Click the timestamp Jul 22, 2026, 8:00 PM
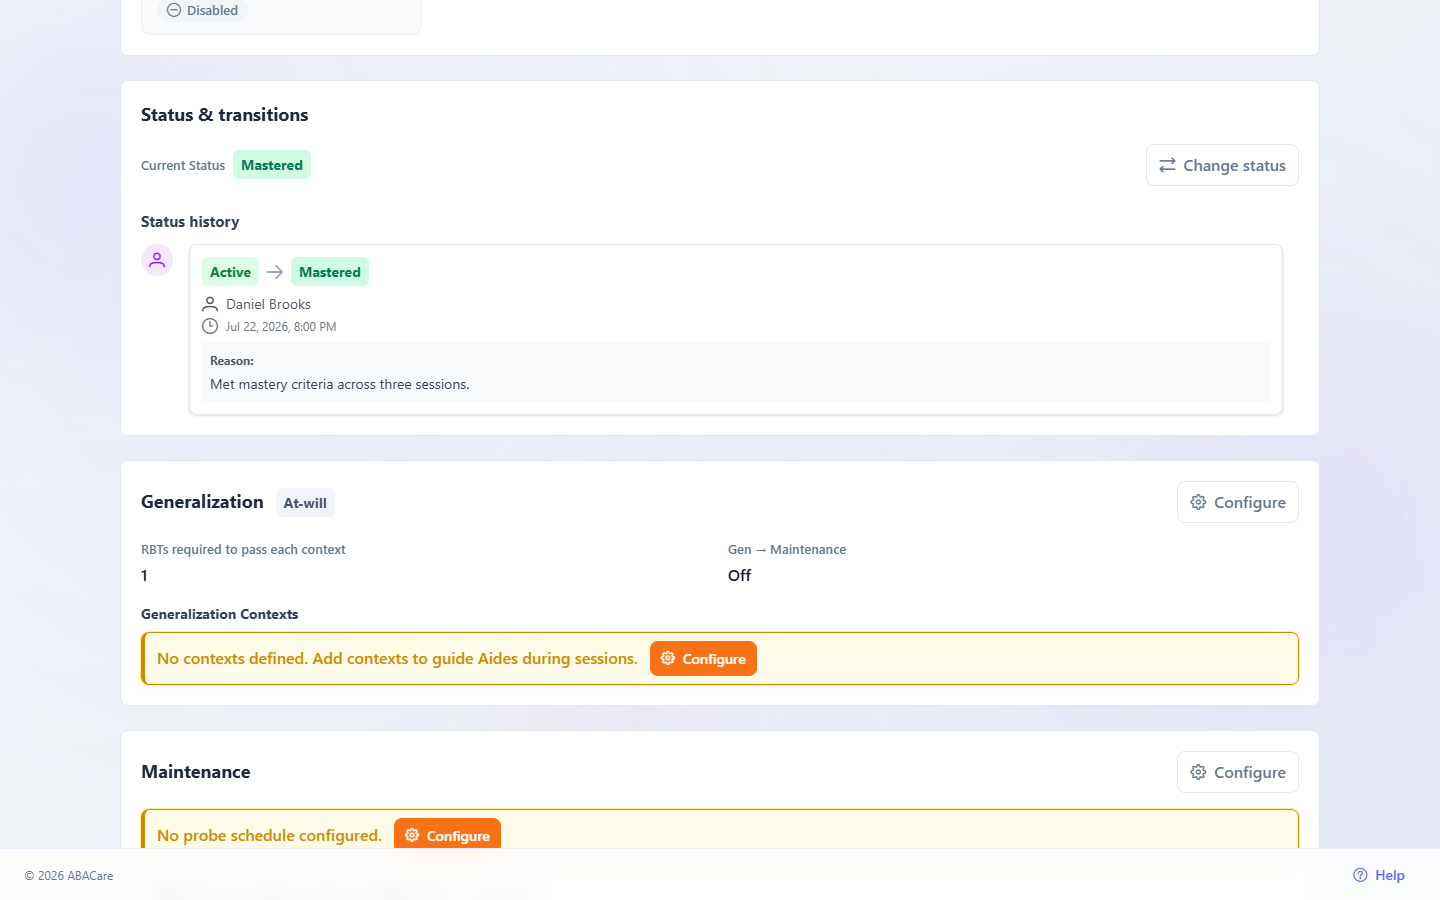The width and height of the screenshot is (1440, 900). (281, 327)
